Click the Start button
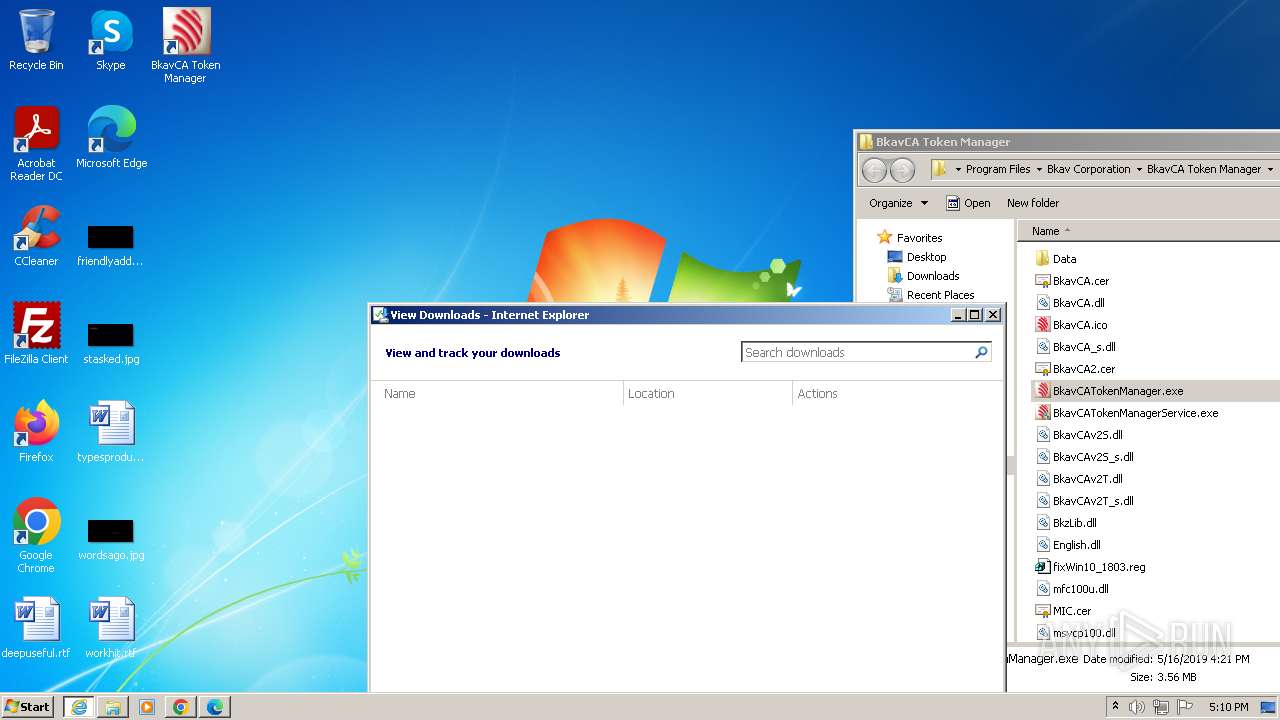 point(27,706)
